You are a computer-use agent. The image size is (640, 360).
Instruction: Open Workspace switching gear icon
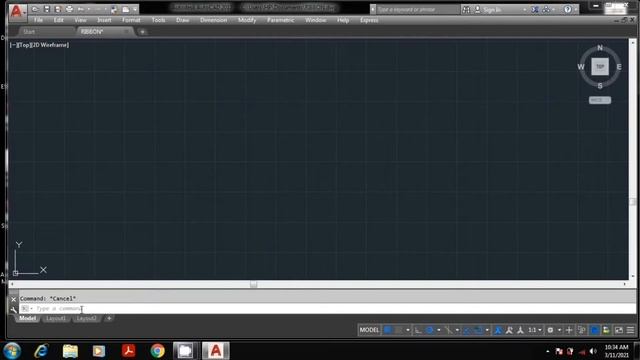[550, 330]
